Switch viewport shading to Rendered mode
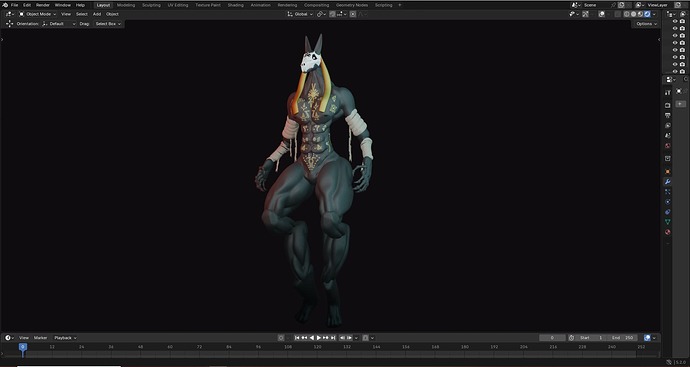The width and height of the screenshot is (690, 367). click(647, 14)
